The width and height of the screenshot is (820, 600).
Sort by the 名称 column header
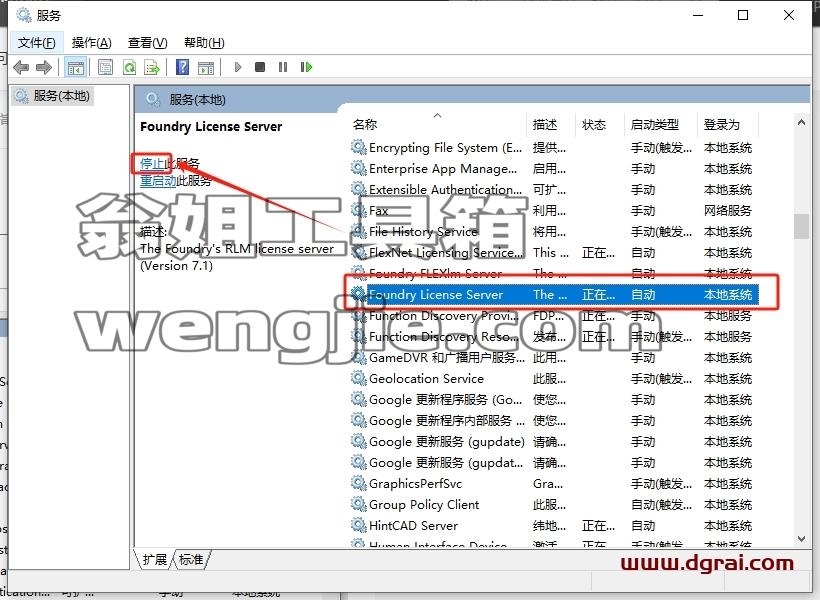365,124
